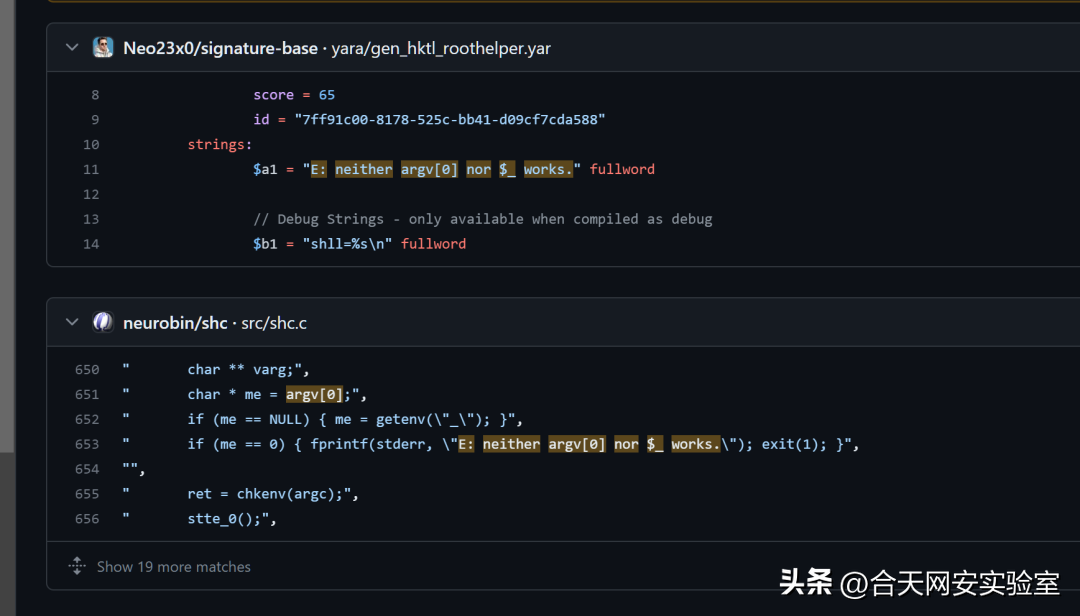Select line number 656 in shc.c

[x=87, y=518]
